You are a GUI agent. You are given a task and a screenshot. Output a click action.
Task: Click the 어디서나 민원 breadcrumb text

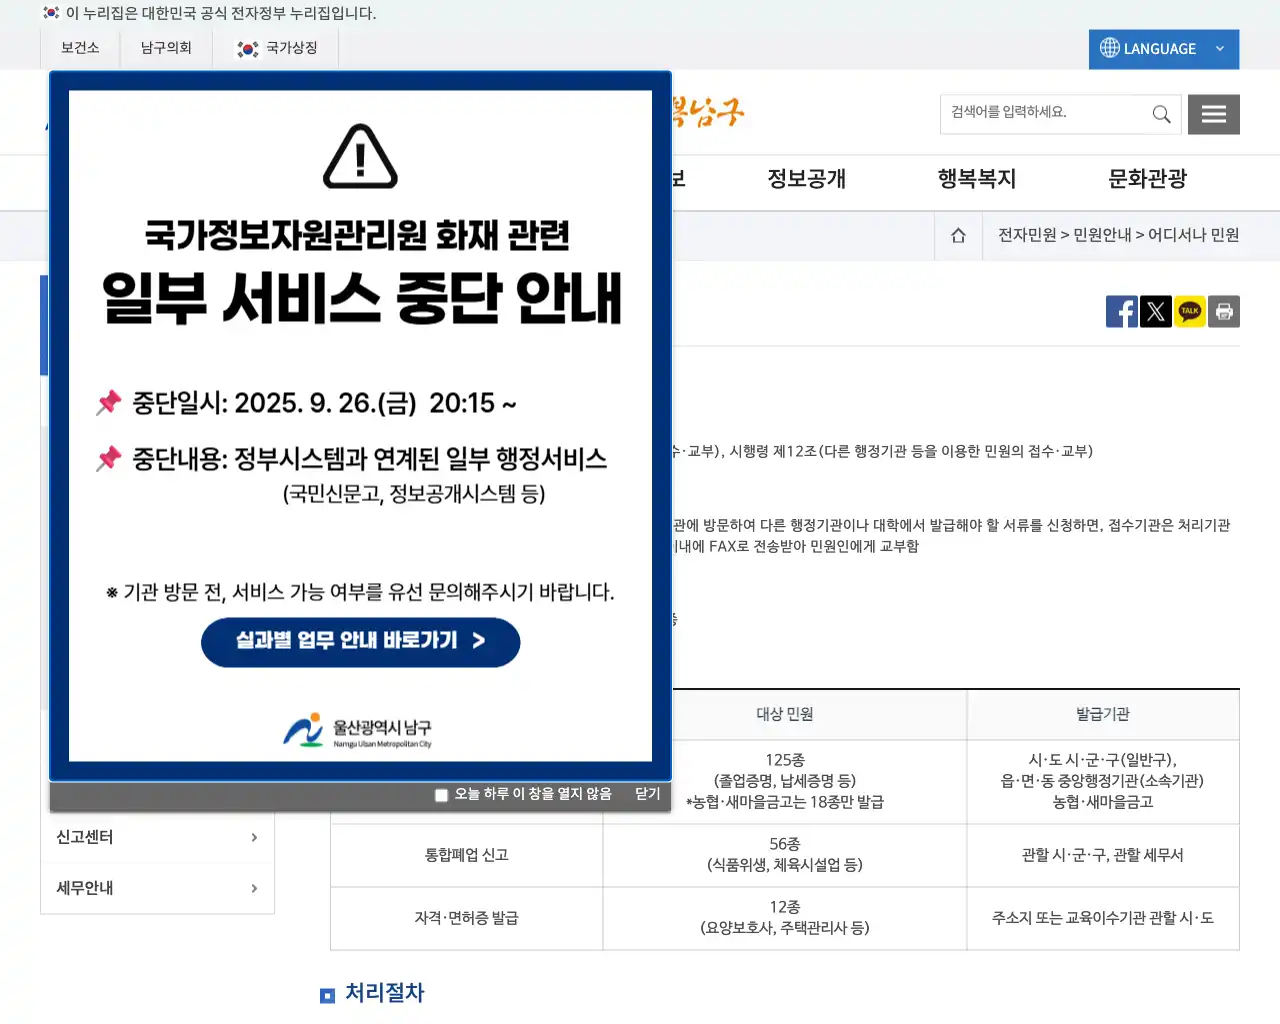1193,235
